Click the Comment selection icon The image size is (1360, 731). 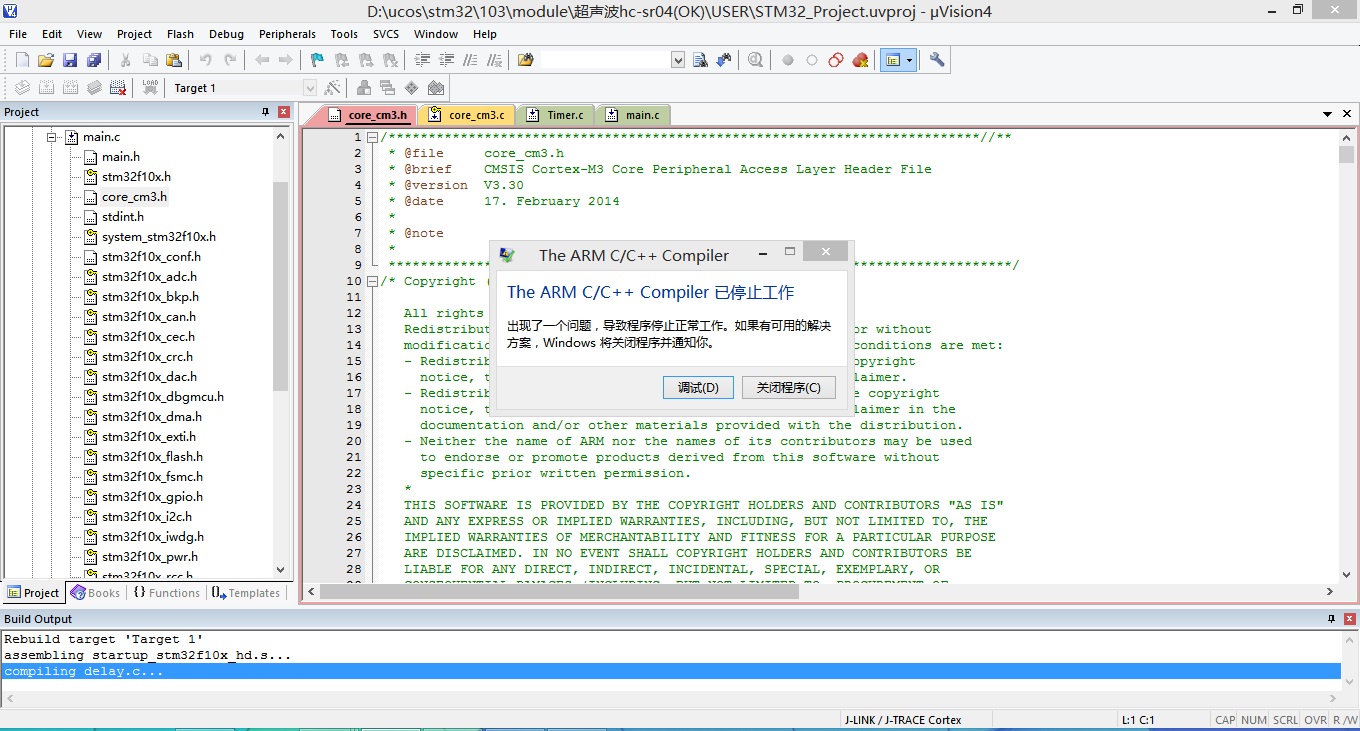(x=470, y=60)
